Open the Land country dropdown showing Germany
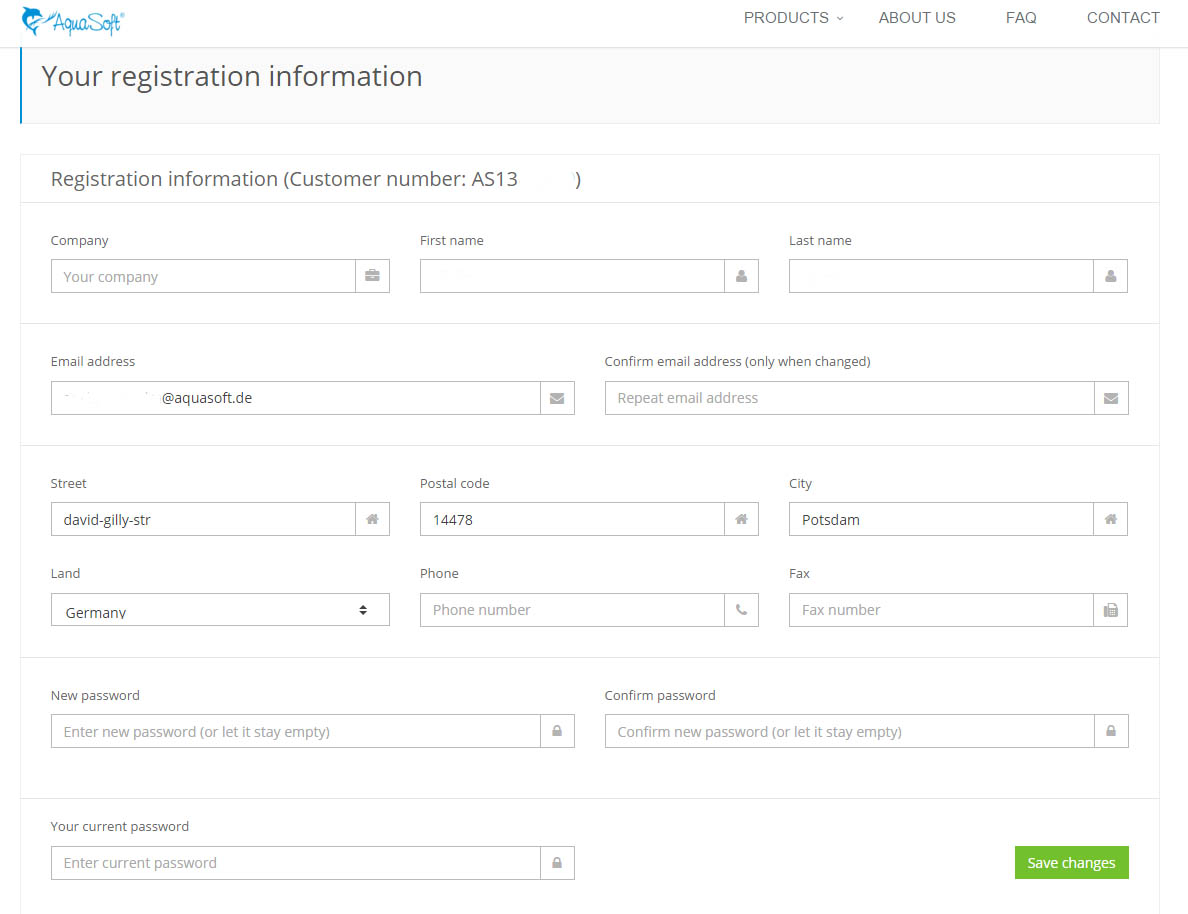 tap(220, 610)
